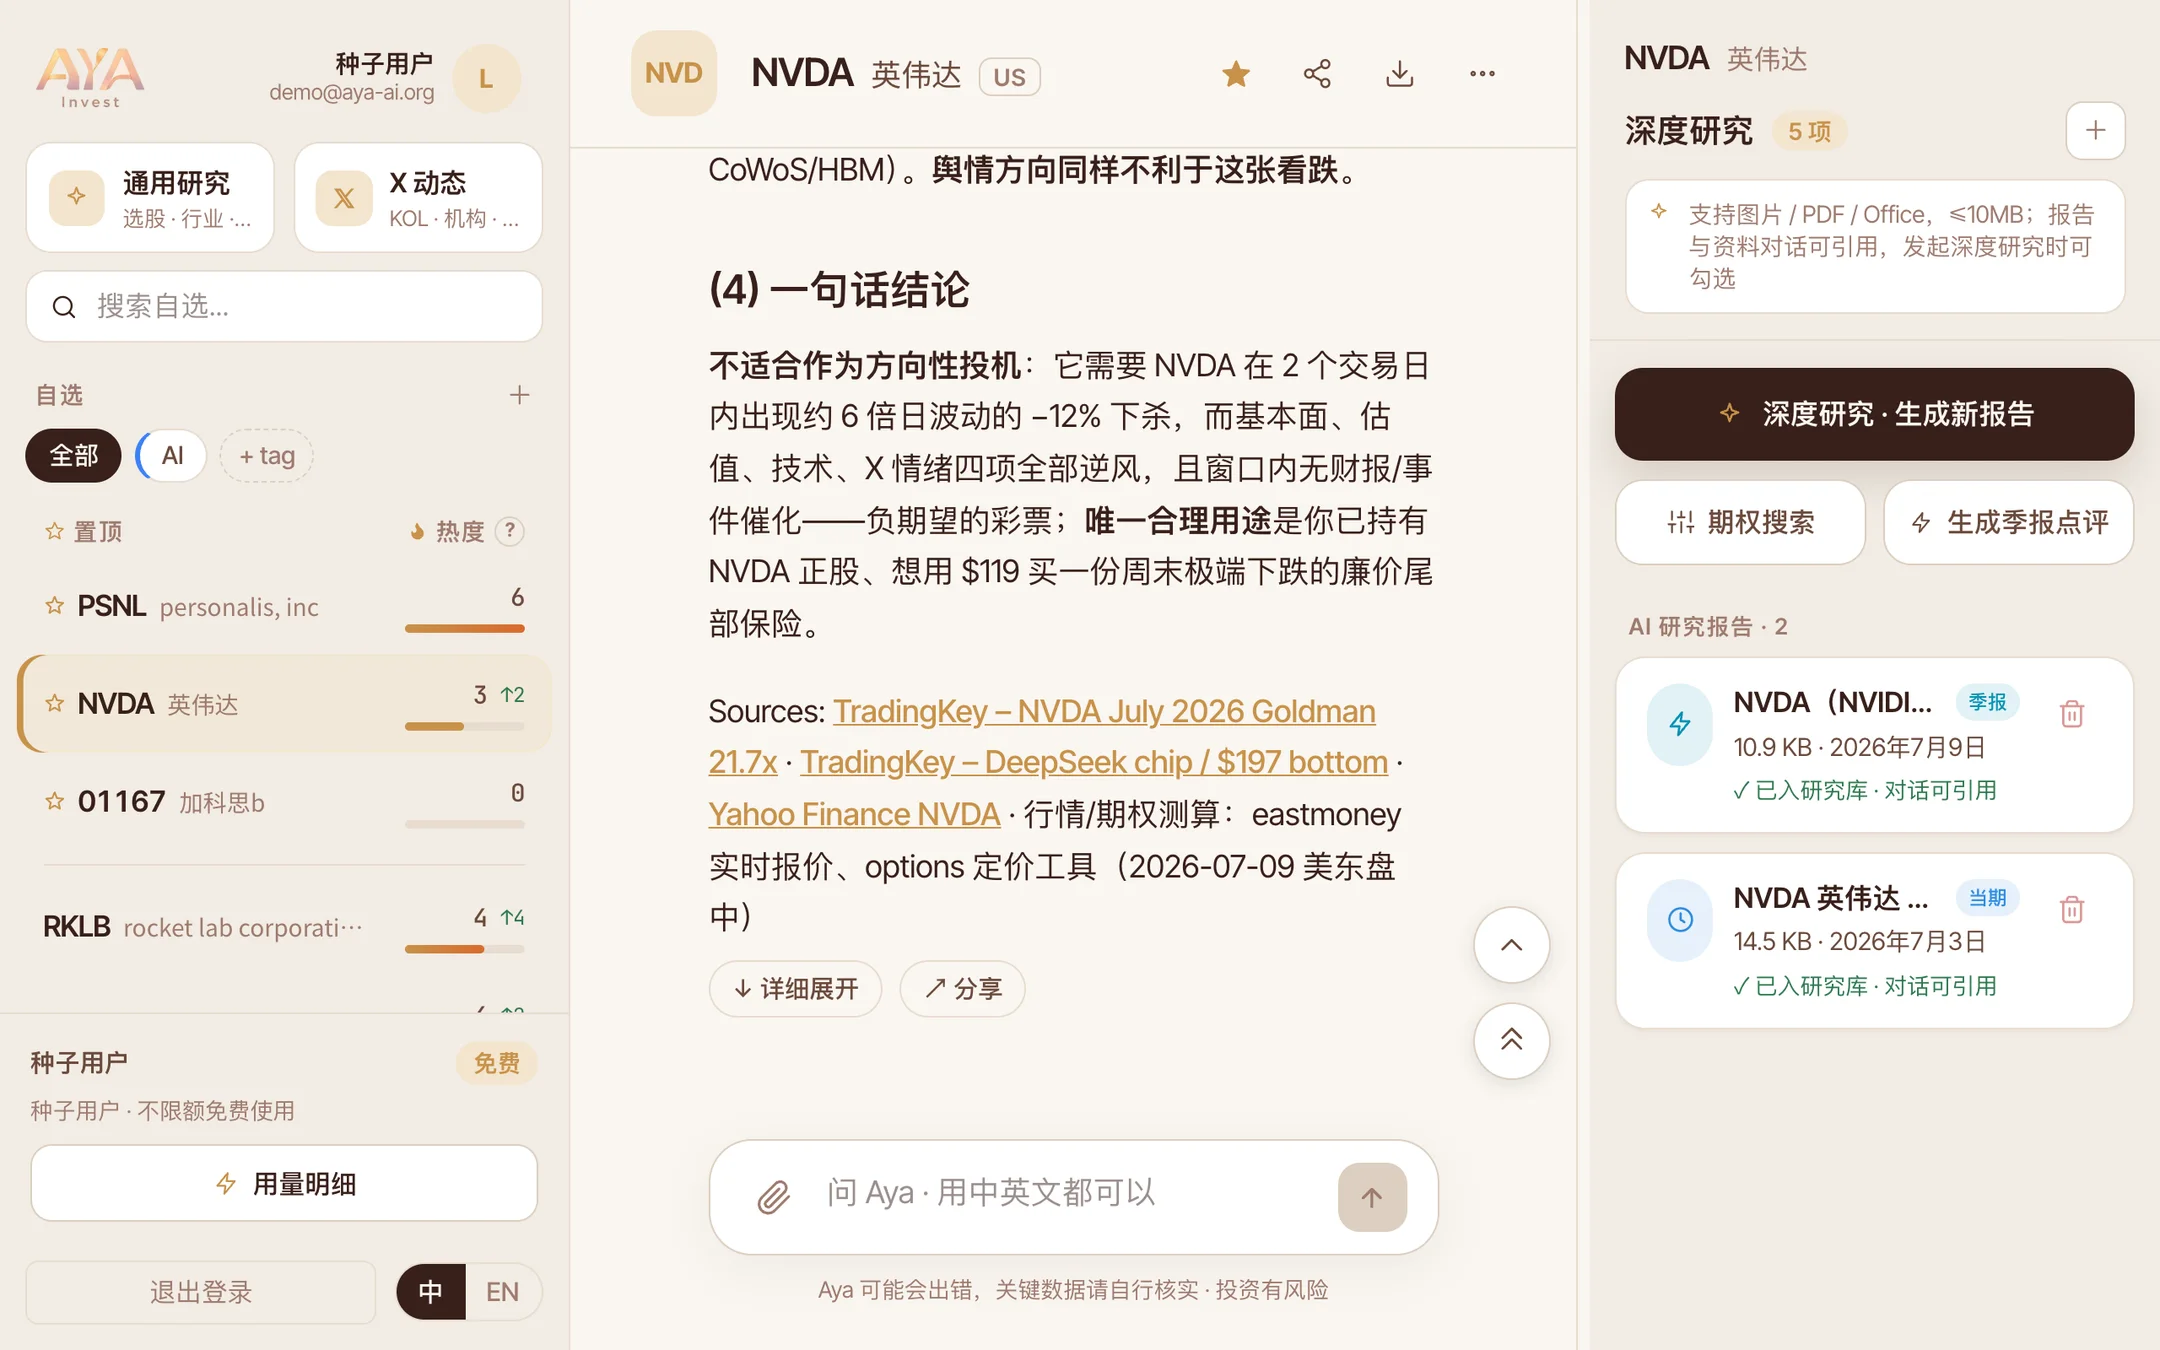Focus the 问 Aya message input
The image size is (2160, 1350).
(1070, 1194)
